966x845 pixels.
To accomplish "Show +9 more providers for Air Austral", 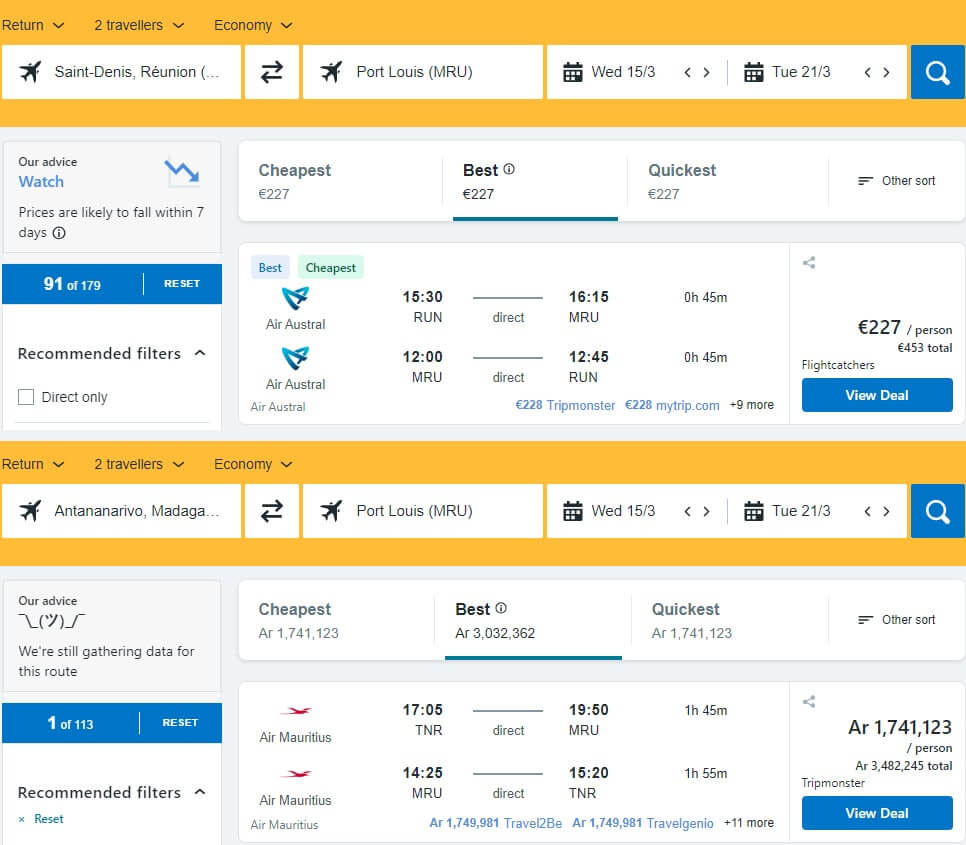I will pos(752,405).
